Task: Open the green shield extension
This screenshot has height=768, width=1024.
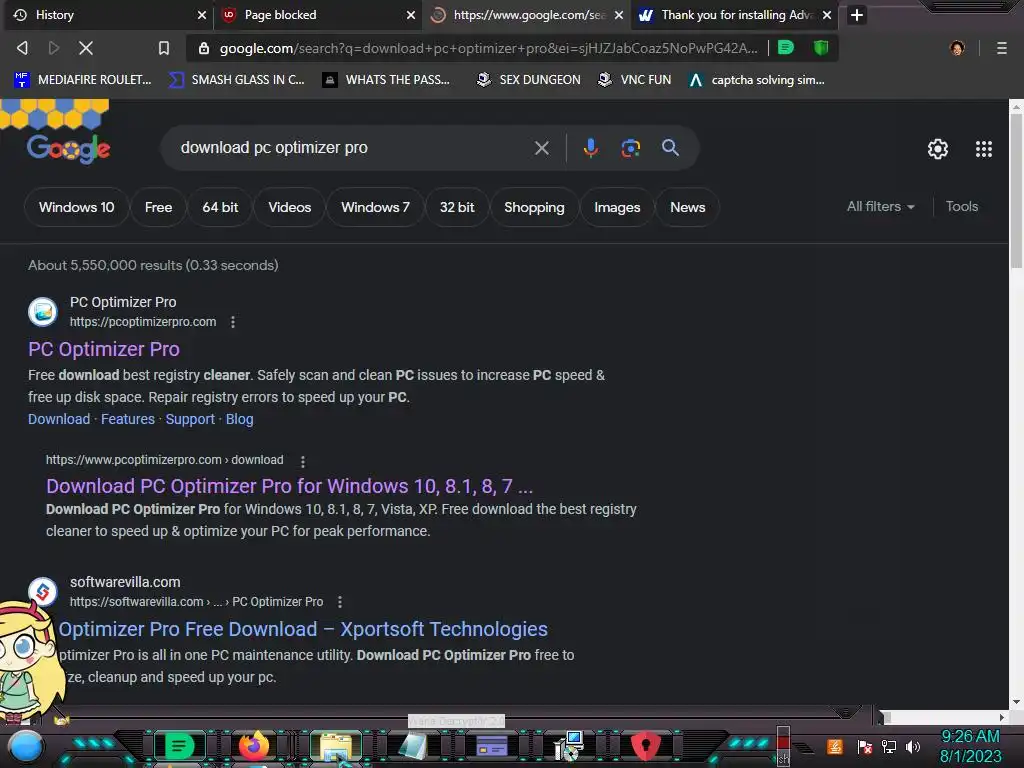Action: [821, 47]
